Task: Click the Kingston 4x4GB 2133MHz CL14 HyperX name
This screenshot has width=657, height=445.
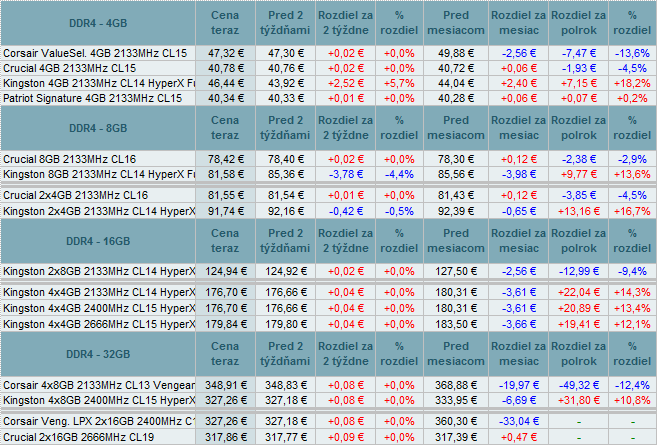Action: click(99, 292)
